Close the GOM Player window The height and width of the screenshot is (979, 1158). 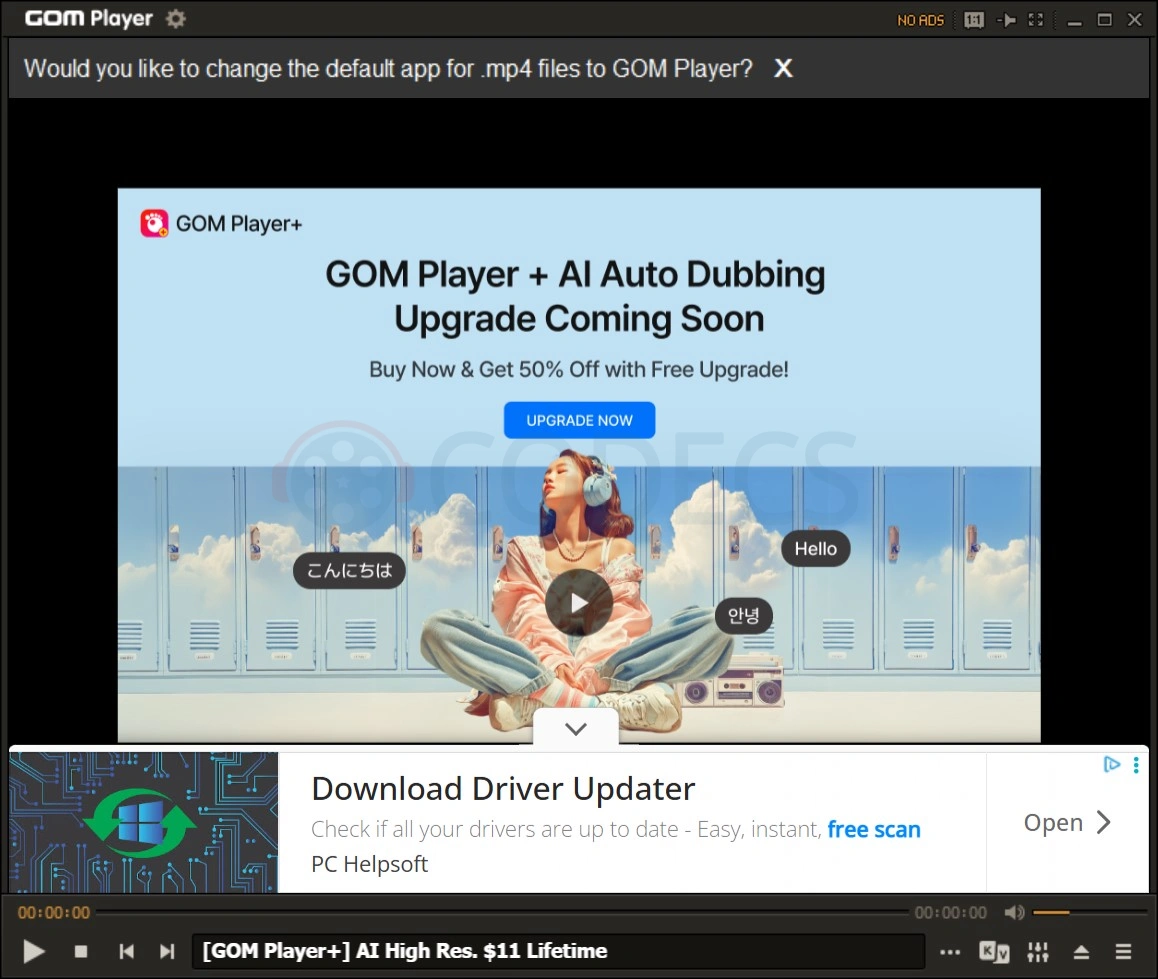click(x=1135, y=20)
